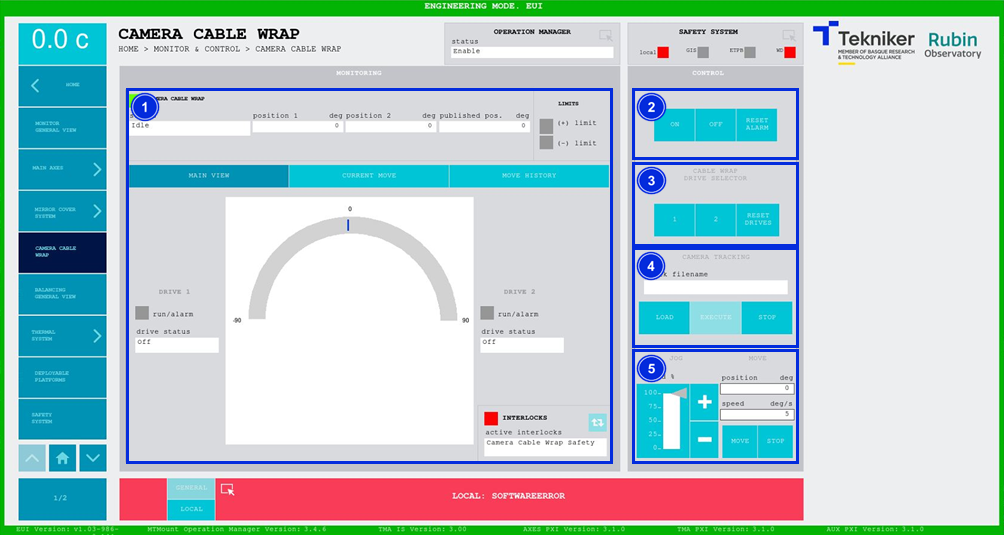Viewport: 1004px width, 535px height.
Task: Click the Stop button beside Move
Action: click(x=775, y=442)
